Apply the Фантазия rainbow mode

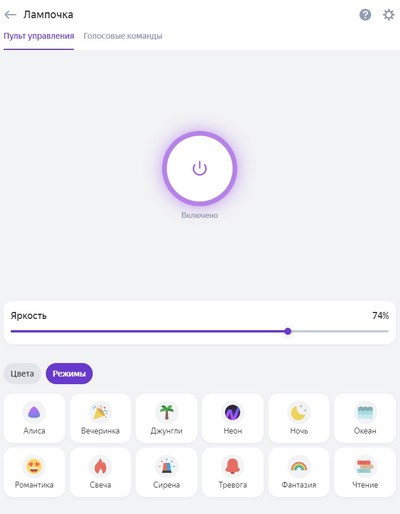(x=299, y=472)
